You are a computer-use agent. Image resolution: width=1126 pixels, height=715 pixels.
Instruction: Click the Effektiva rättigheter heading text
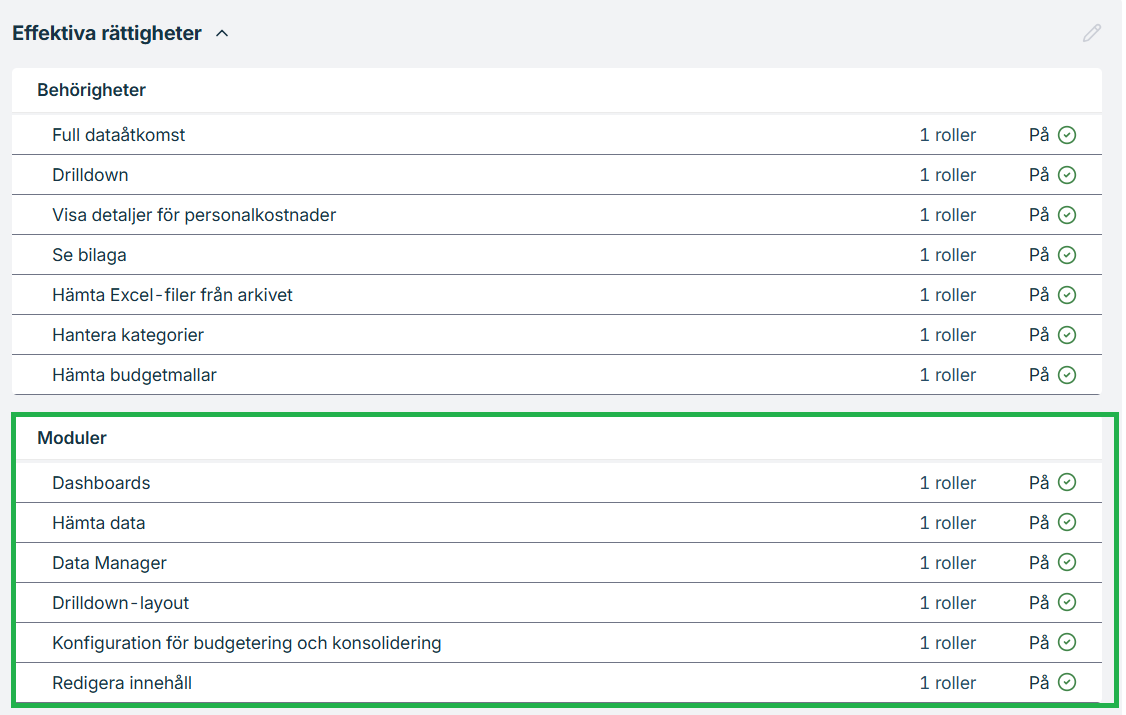107,33
